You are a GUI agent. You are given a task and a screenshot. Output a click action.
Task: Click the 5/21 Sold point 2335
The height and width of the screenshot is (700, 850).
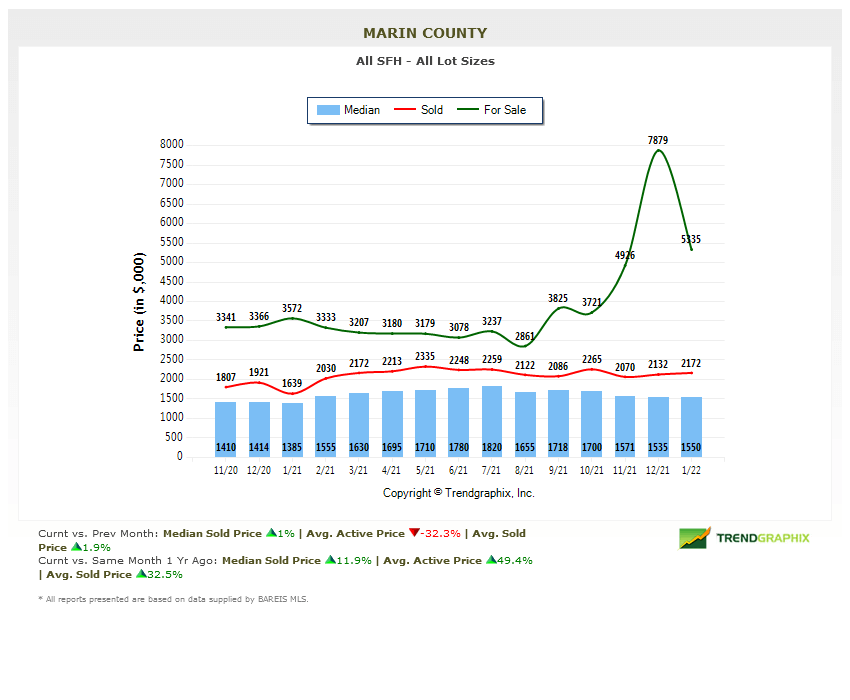(x=425, y=366)
